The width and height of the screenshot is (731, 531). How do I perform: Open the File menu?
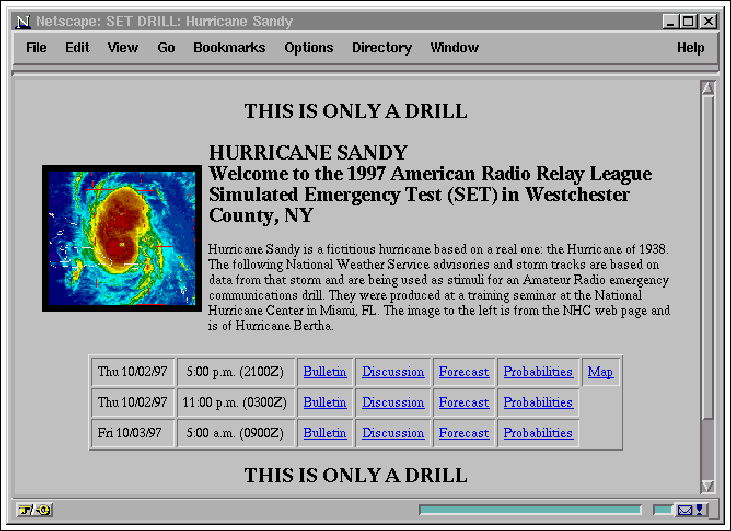tap(36, 48)
